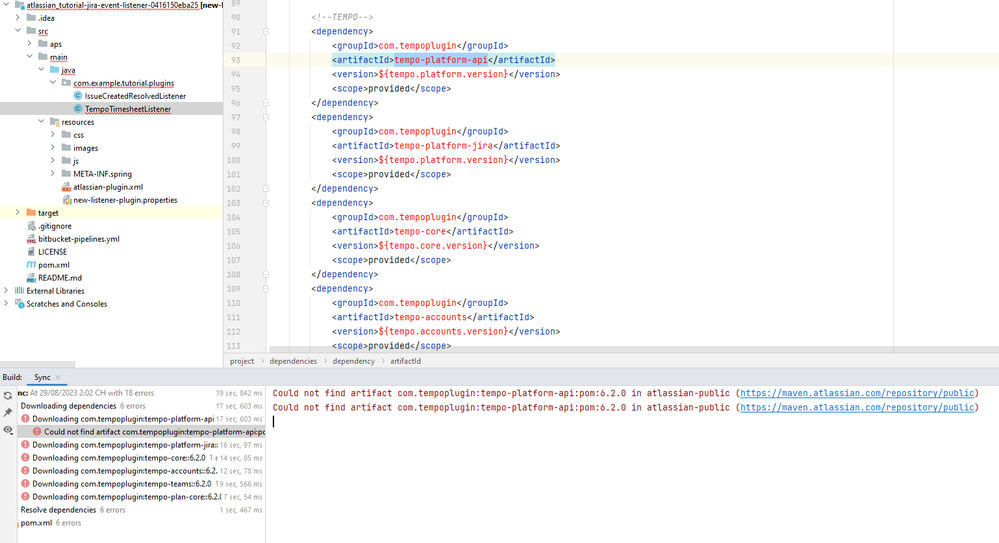
Task: Select 'Downloading dependencies 6 errors' row
Action: pos(141,406)
